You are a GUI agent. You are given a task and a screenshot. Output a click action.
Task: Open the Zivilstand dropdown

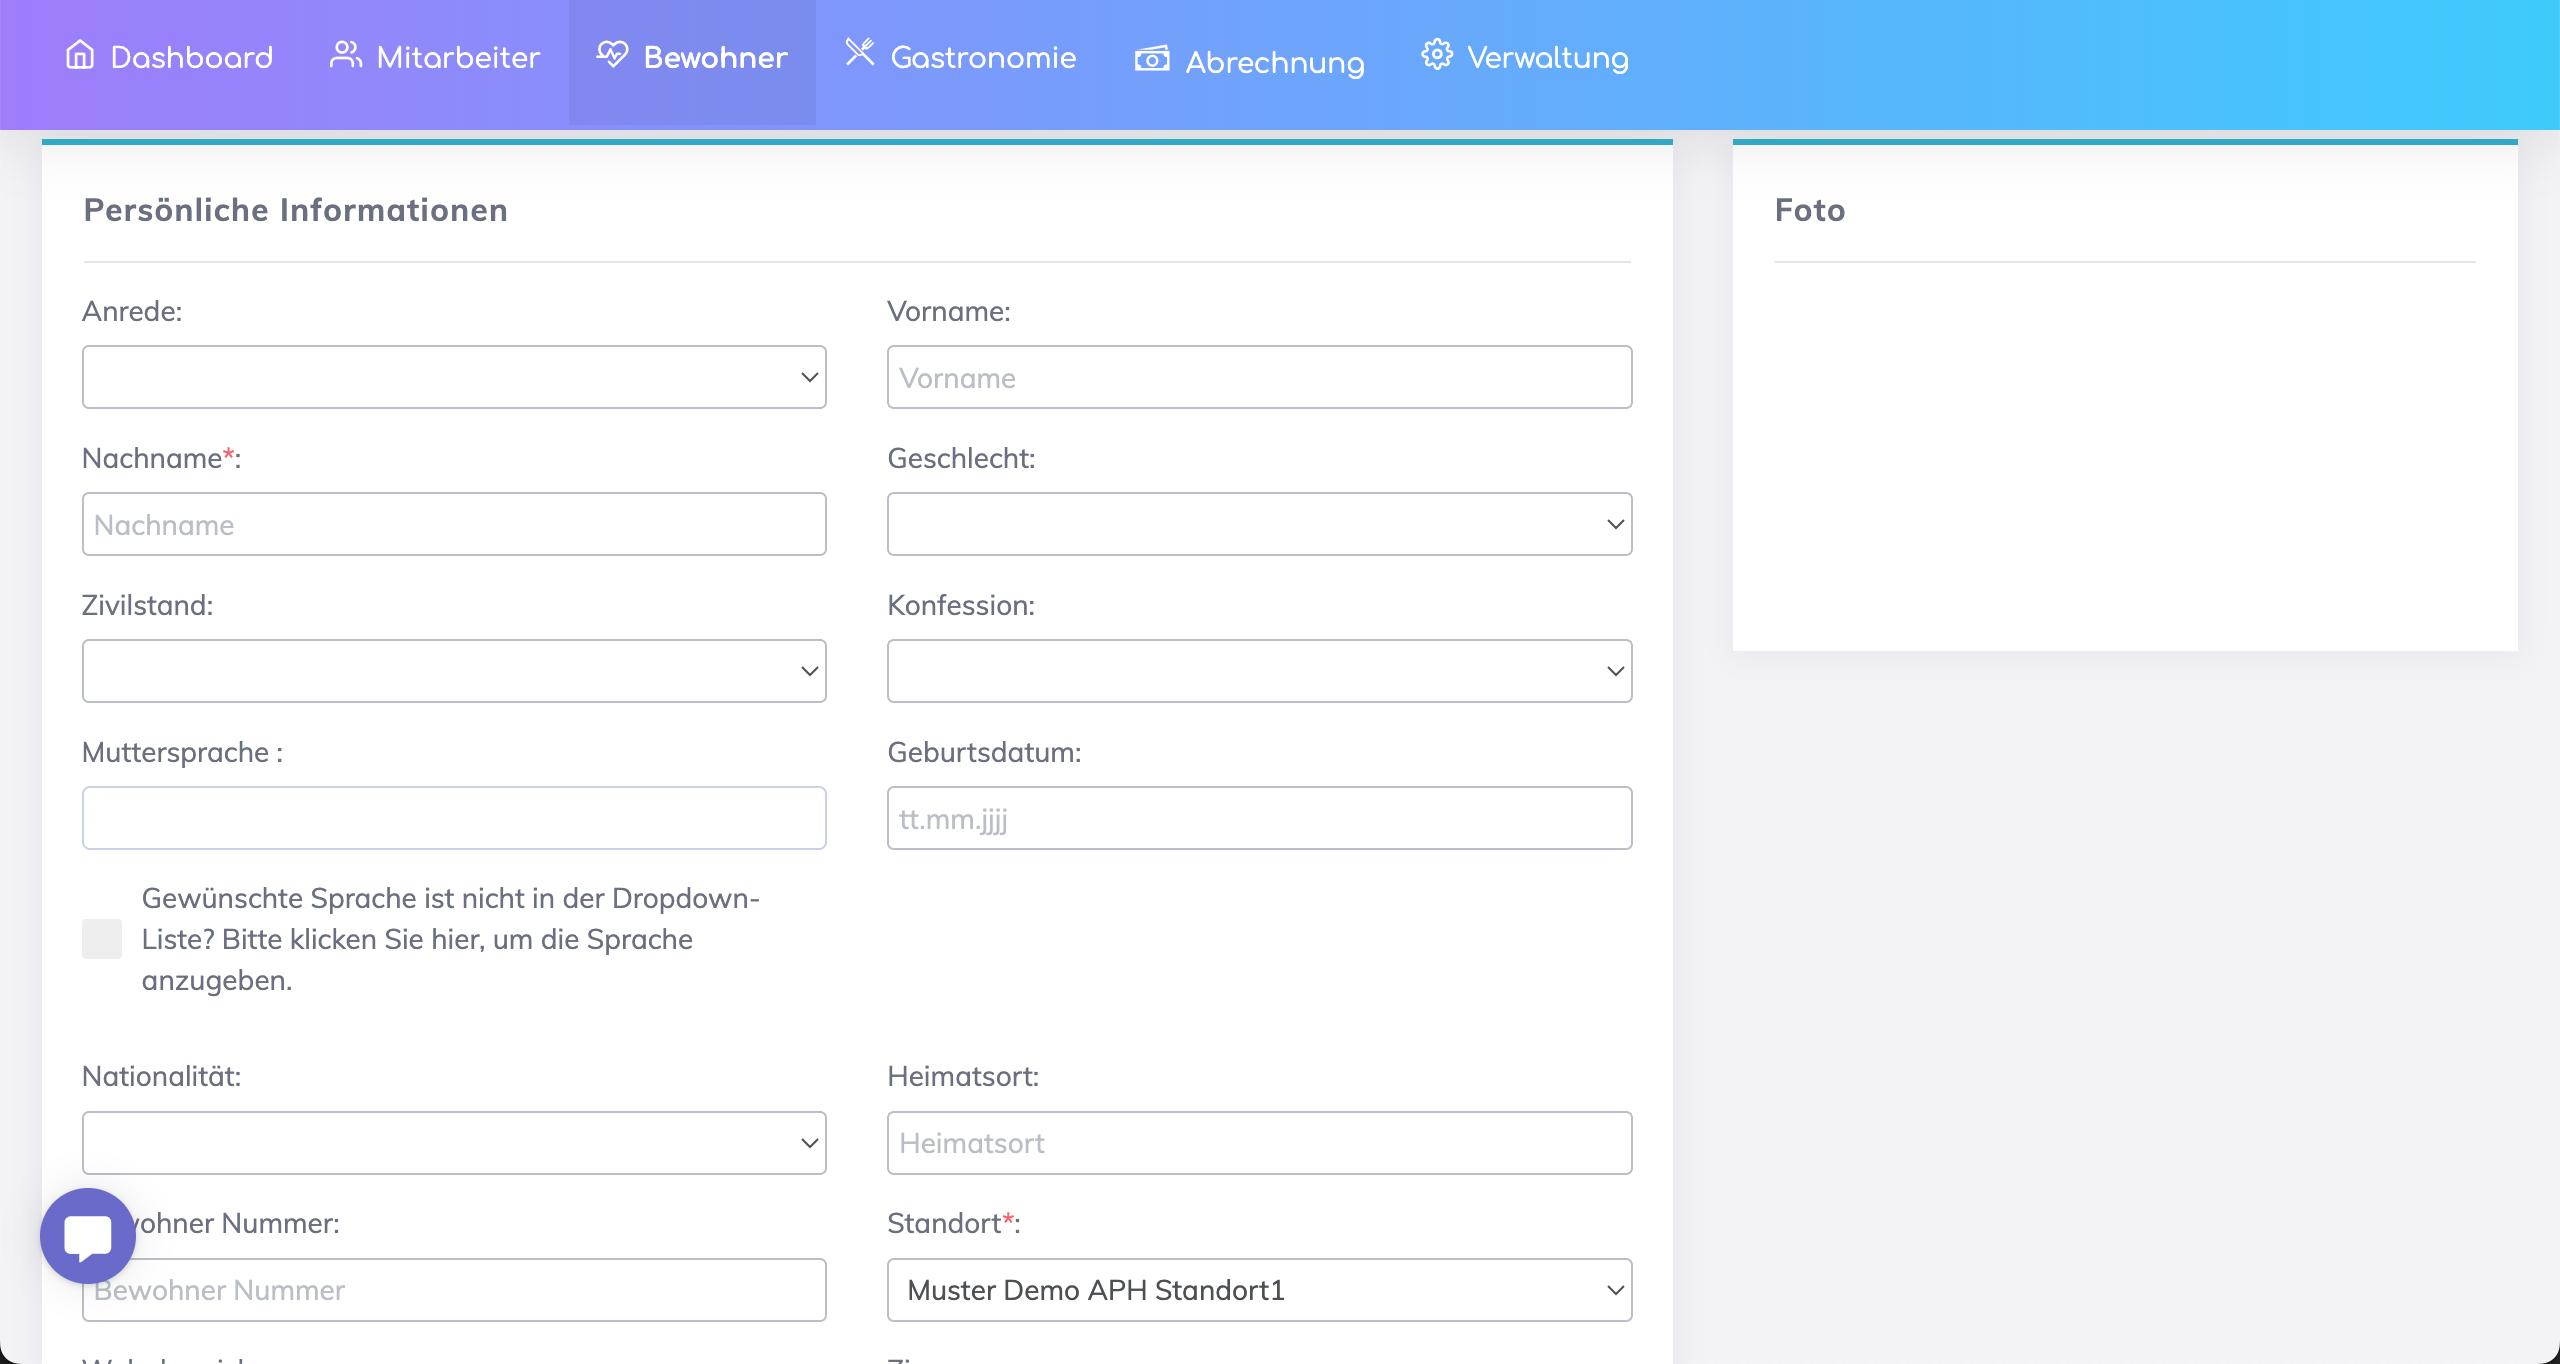(454, 671)
